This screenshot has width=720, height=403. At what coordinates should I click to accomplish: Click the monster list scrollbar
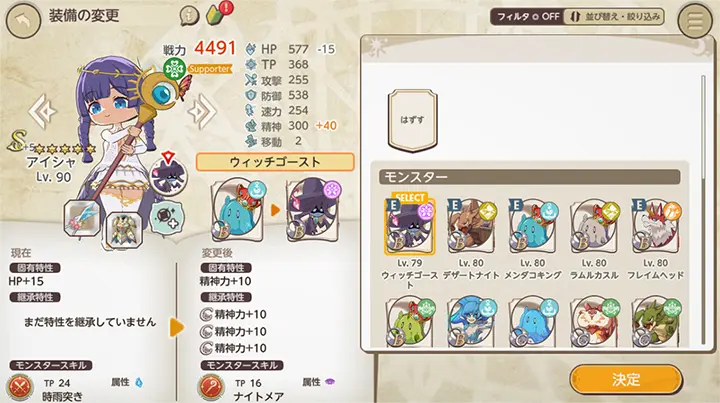pos(703,210)
